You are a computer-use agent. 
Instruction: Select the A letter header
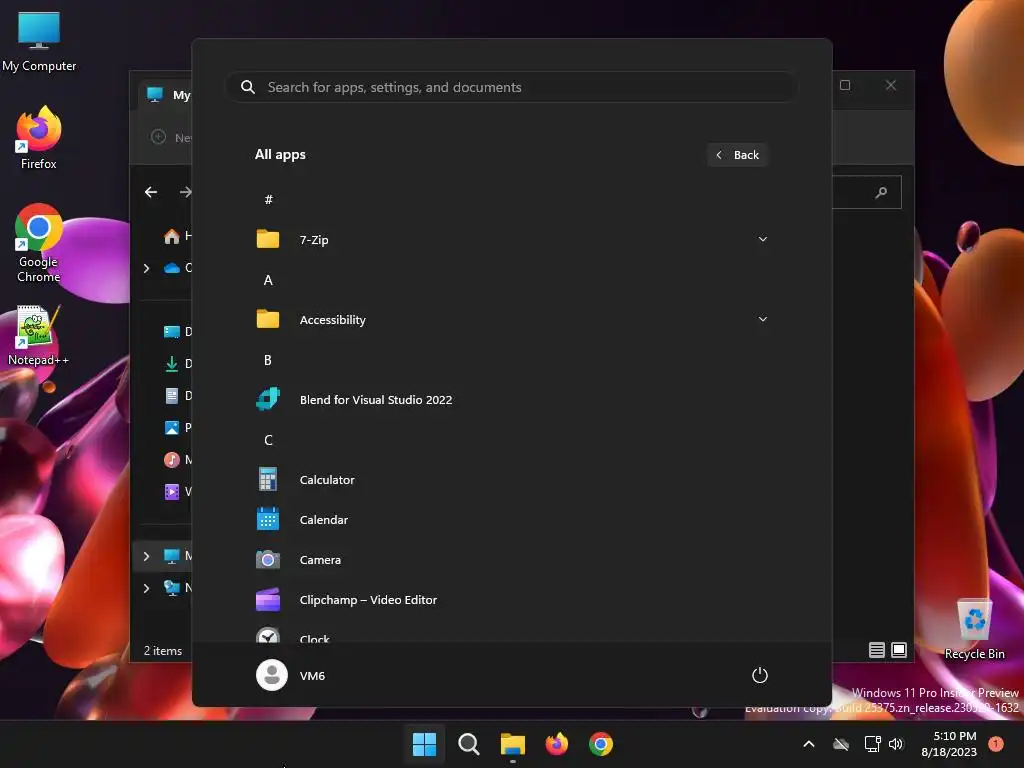[268, 280]
